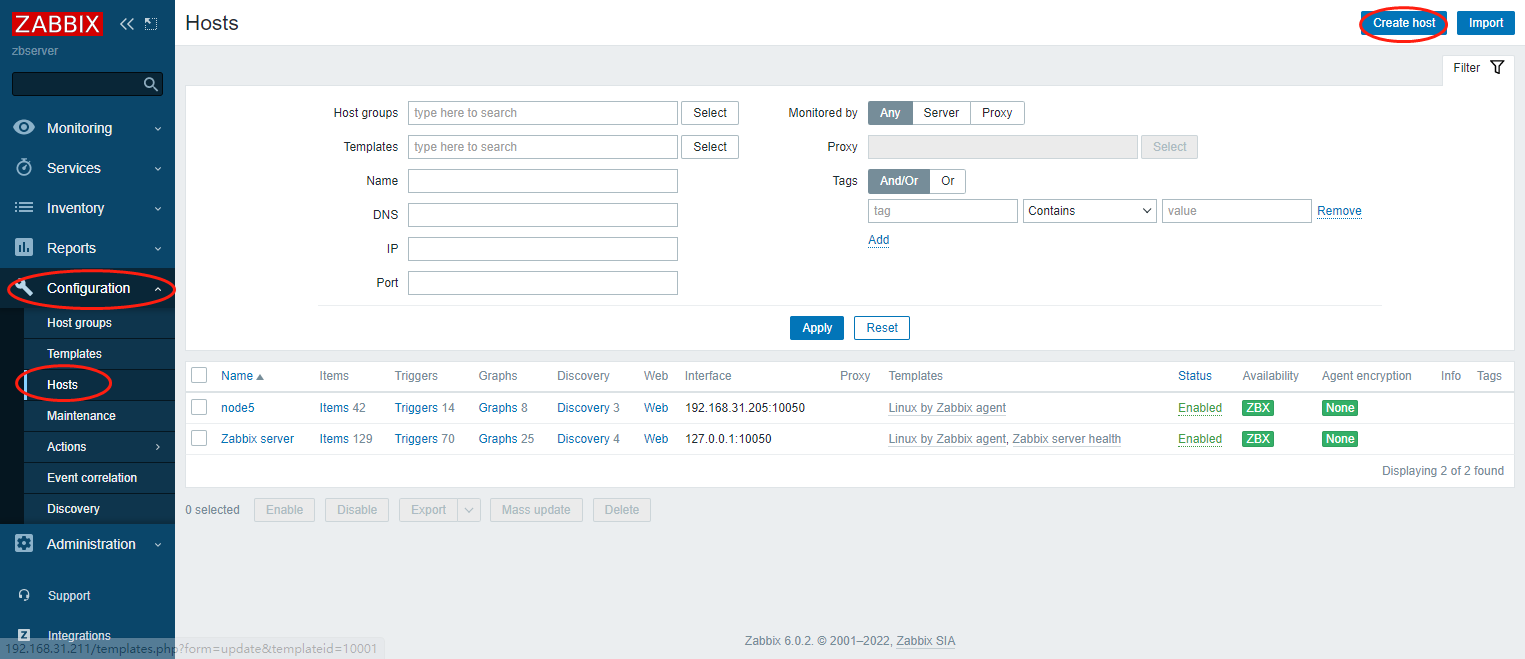This screenshot has height=659, width=1525.
Task: Choose And/Or tag evaluation
Action: click(x=899, y=181)
